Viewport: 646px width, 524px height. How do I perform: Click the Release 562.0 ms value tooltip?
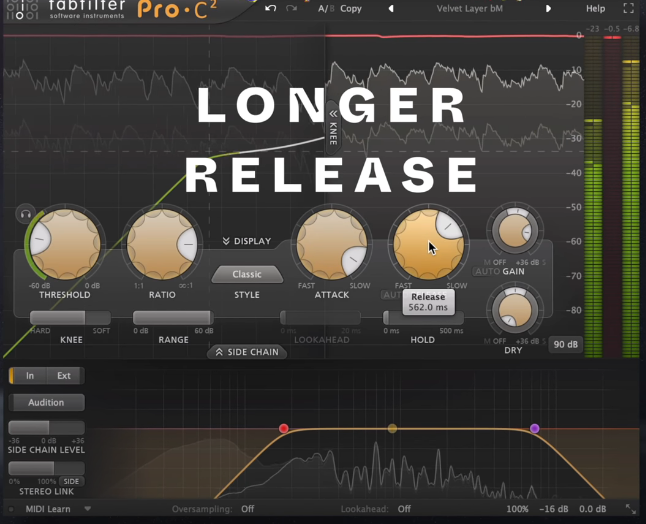428,302
